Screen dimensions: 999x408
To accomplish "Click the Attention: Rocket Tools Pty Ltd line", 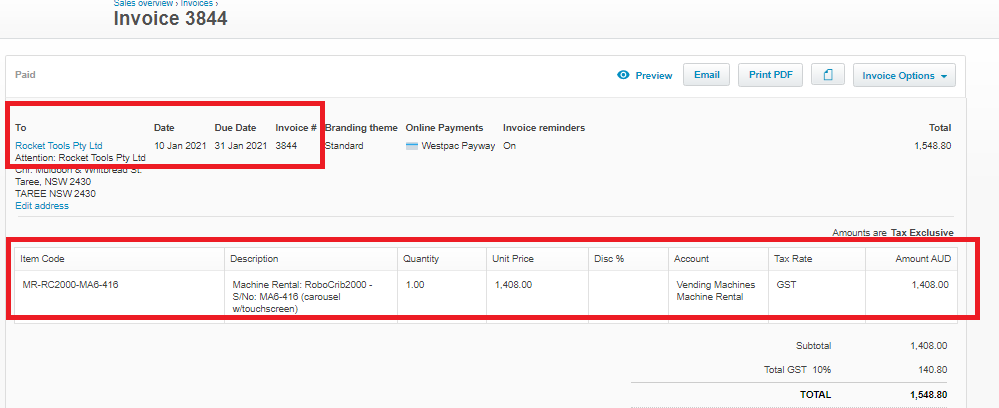I will [80, 157].
